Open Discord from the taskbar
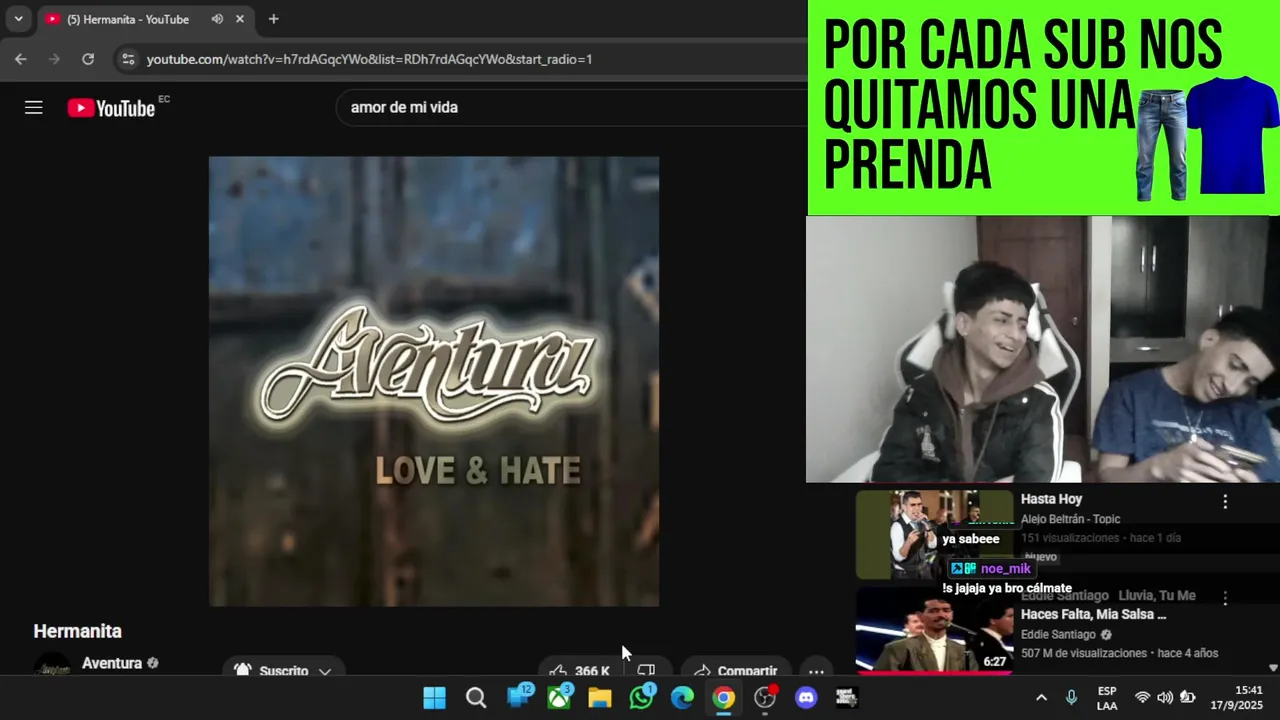The height and width of the screenshot is (720, 1280). (x=806, y=698)
